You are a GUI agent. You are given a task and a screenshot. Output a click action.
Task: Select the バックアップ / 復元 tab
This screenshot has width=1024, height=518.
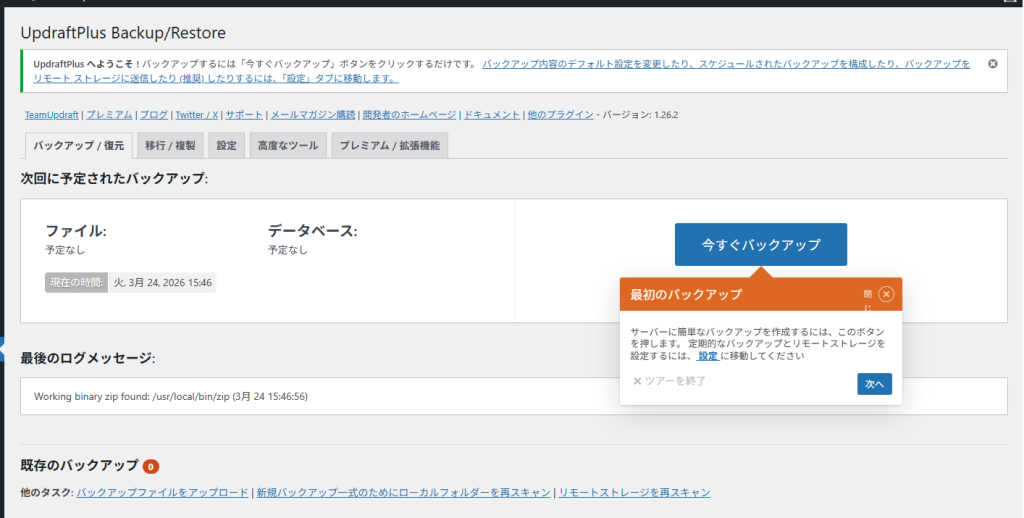[x=79, y=146]
